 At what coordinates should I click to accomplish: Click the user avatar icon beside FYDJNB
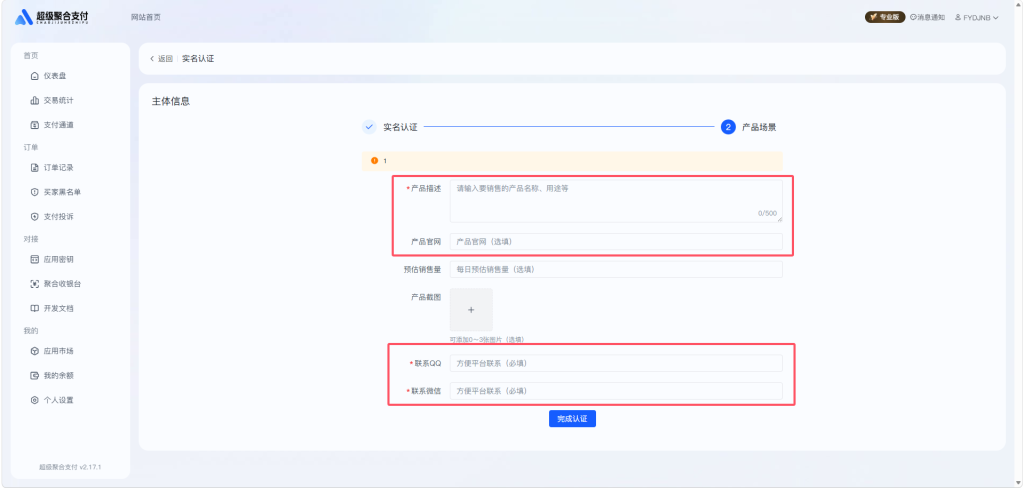pyautogui.click(x=958, y=18)
